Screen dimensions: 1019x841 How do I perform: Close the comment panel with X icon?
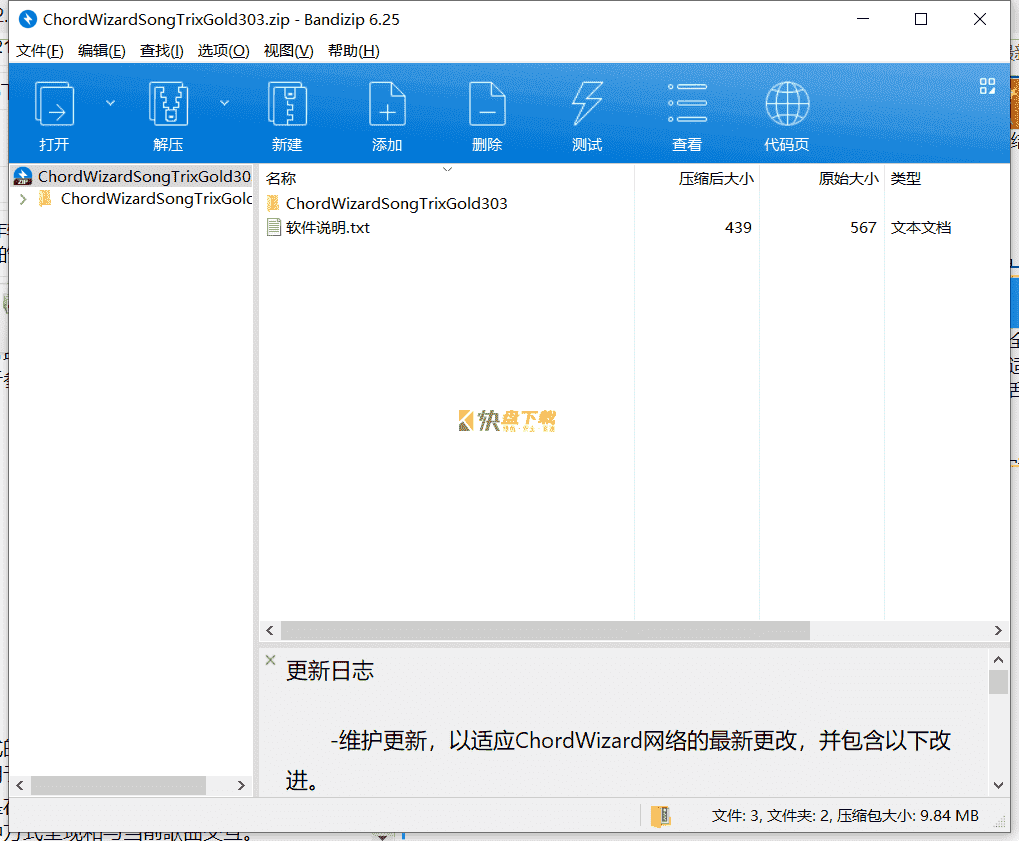(x=271, y=660)
